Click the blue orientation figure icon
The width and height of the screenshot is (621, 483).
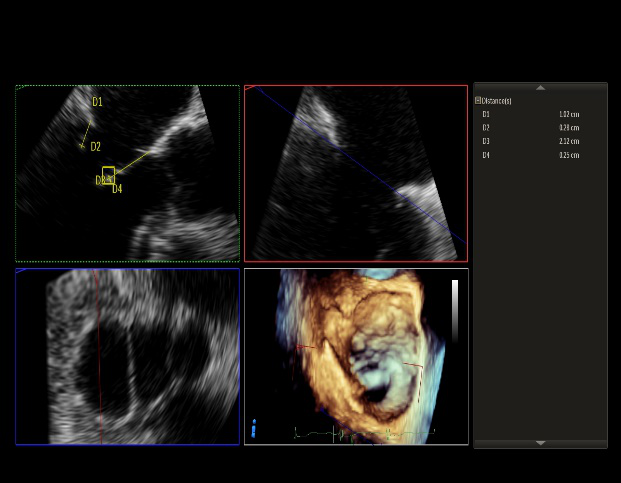tap(254, 428)
